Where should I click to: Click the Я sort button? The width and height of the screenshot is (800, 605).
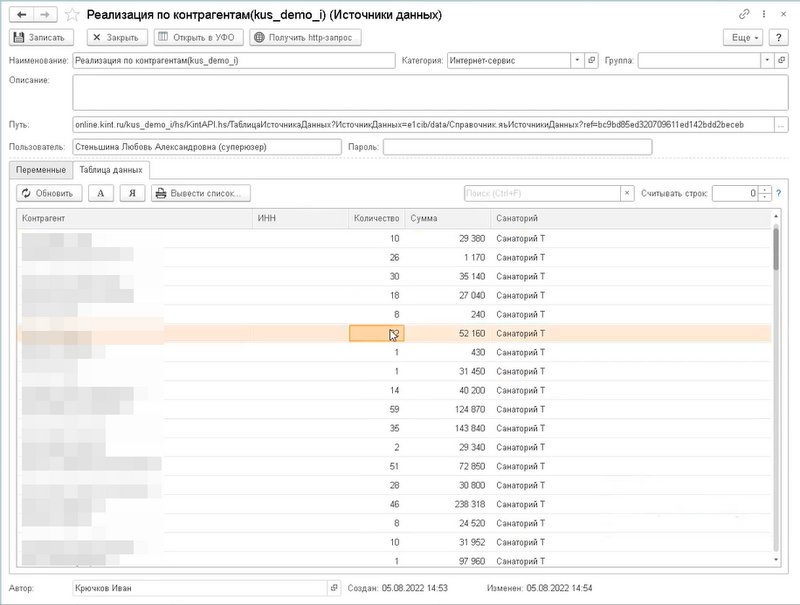132,193
